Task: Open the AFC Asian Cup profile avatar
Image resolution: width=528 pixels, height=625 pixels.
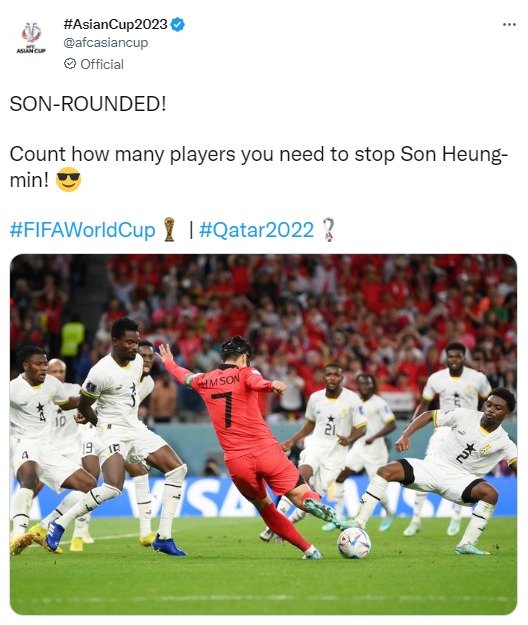Action: (31, 38)
